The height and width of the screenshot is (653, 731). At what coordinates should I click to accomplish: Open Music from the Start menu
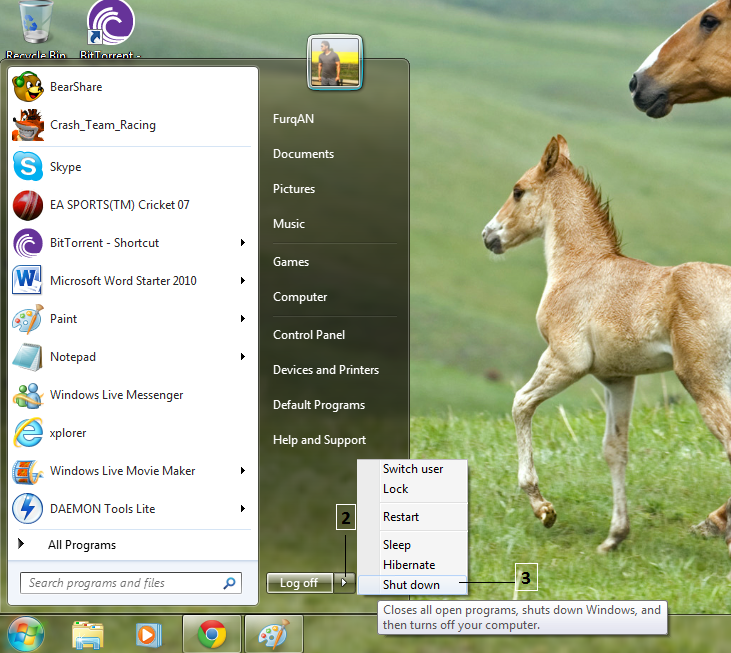289,224
